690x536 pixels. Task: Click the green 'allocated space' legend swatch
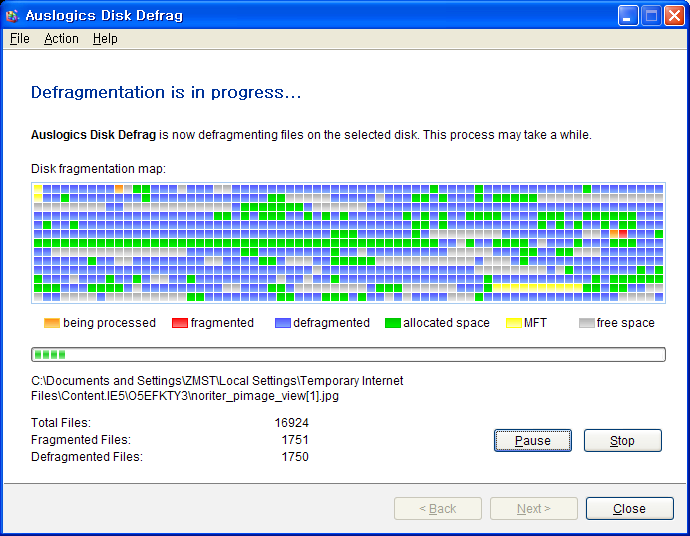(x=393, y=323)
